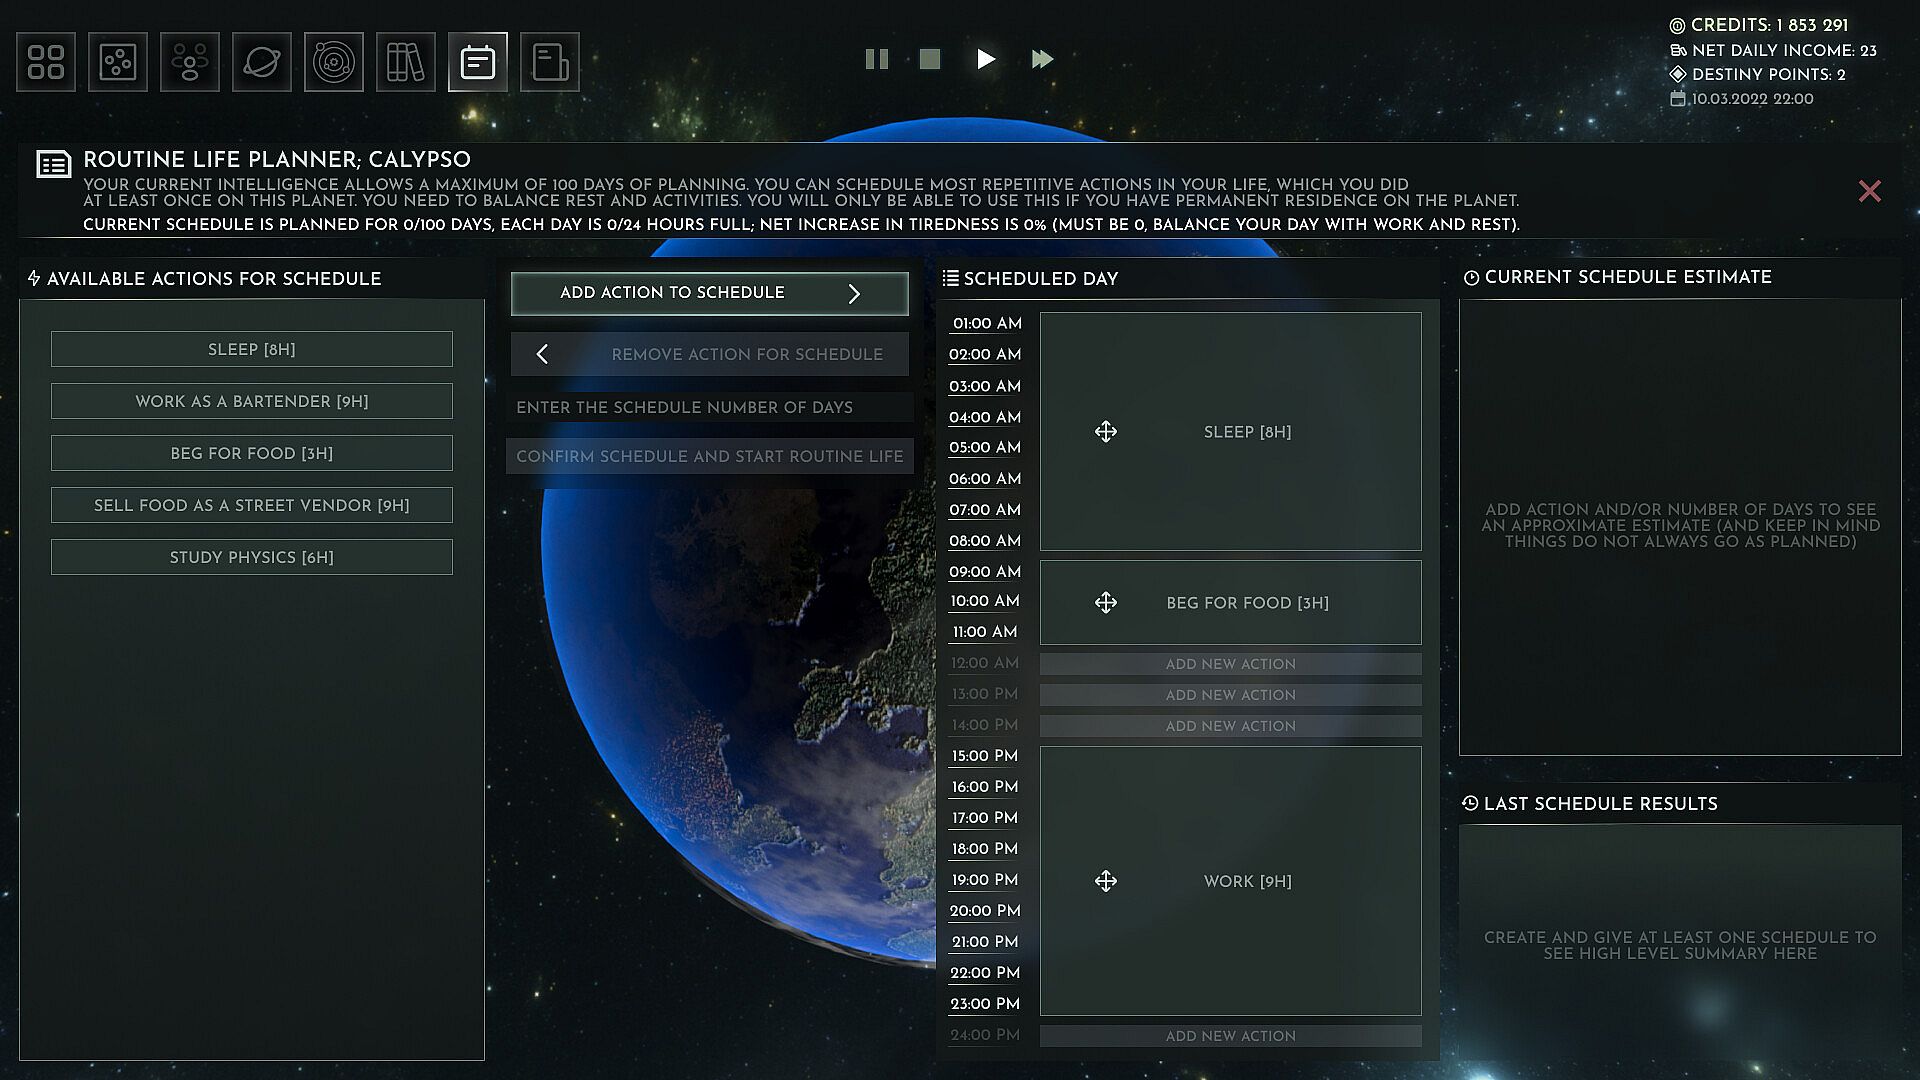
Task: Select the calendar planner icon
Action: 478,62
